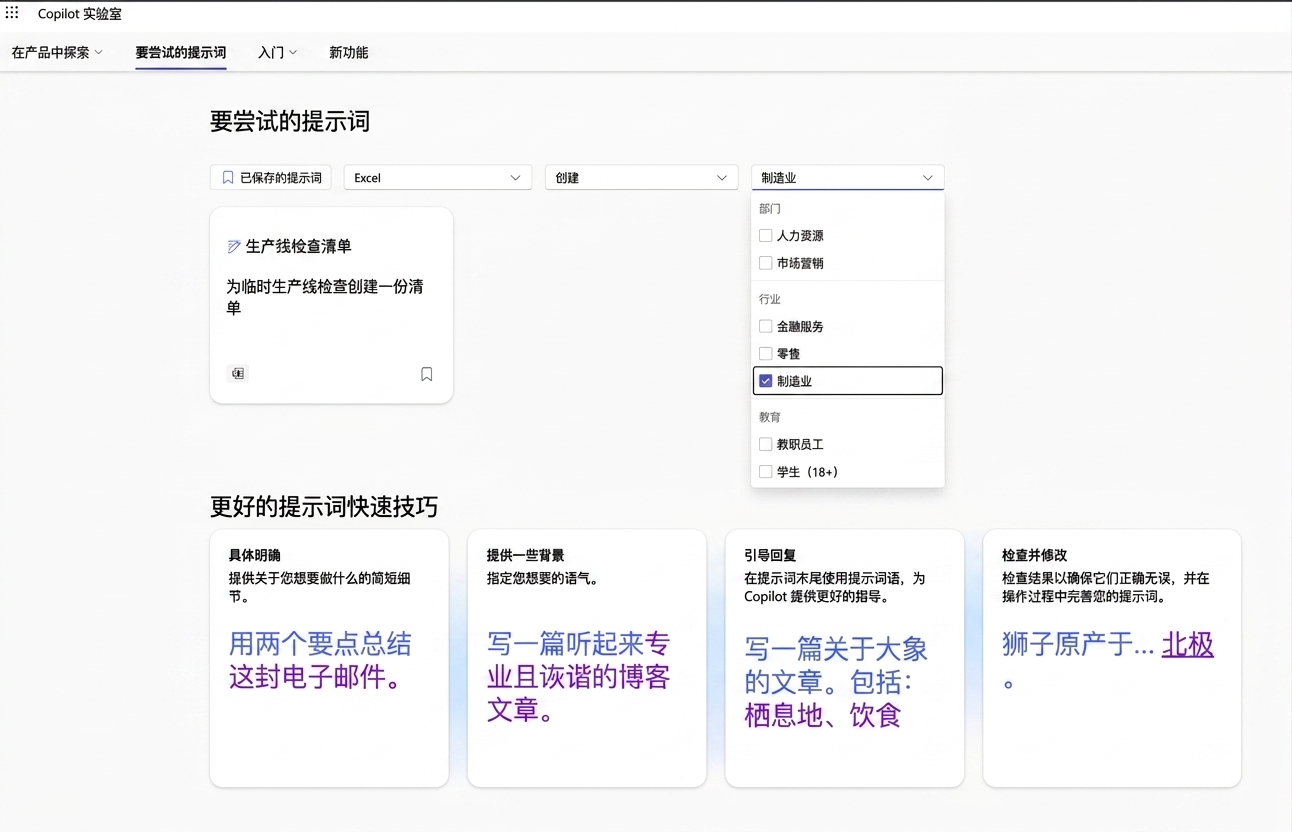Click the 已保存的提示词 button
Screen dimensions: 1292x832
click(270, 178)
